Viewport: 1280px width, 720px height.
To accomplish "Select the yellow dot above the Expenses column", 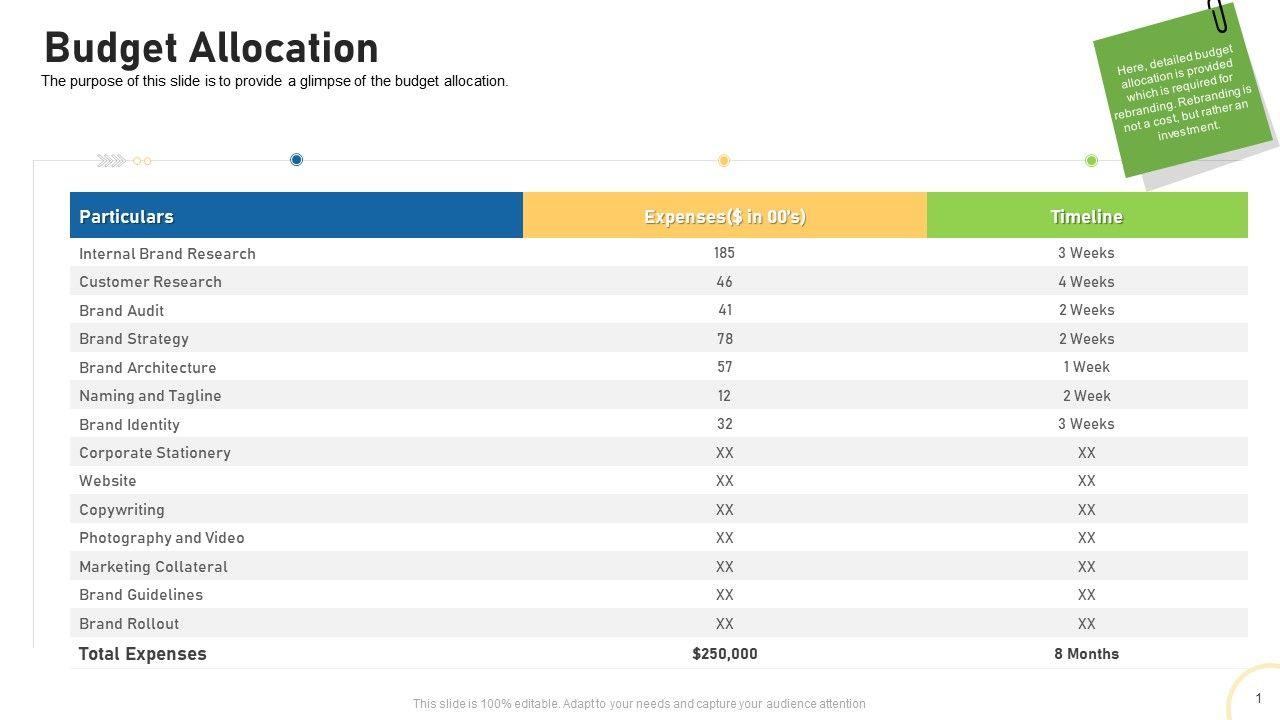I will click(x=724, y=160).
